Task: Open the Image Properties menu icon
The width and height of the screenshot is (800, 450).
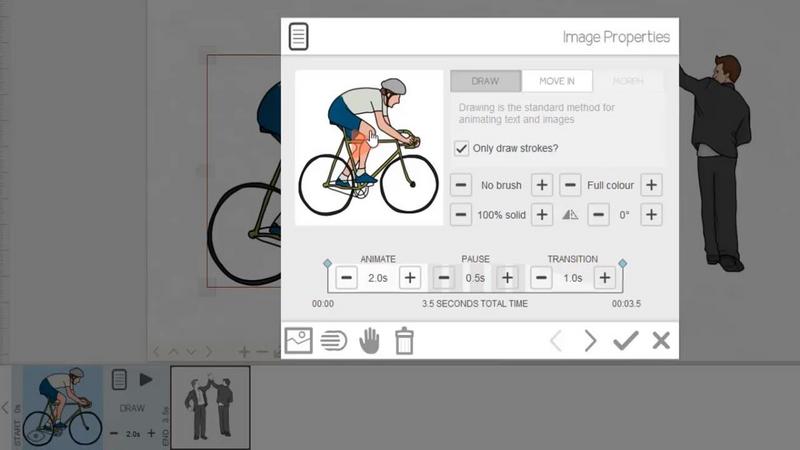Action: 298,36
